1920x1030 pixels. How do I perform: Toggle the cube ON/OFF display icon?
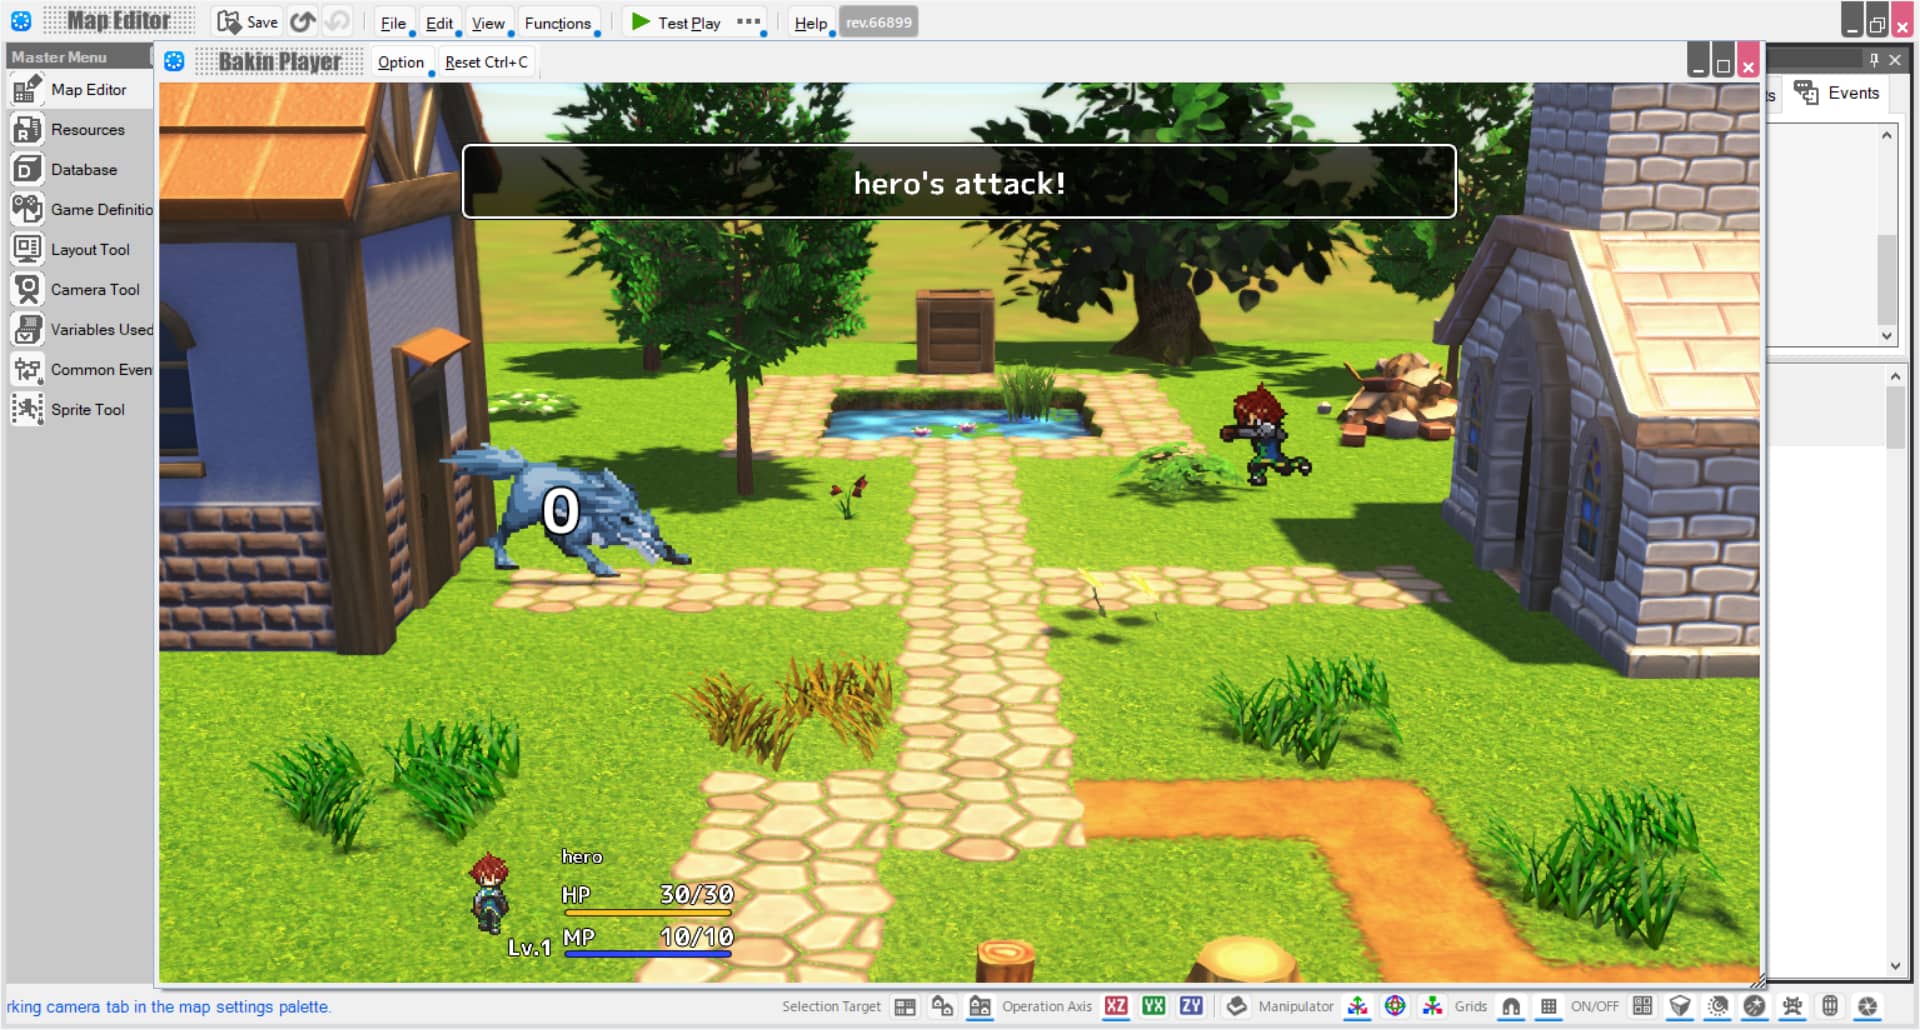click(1680, 1006)
